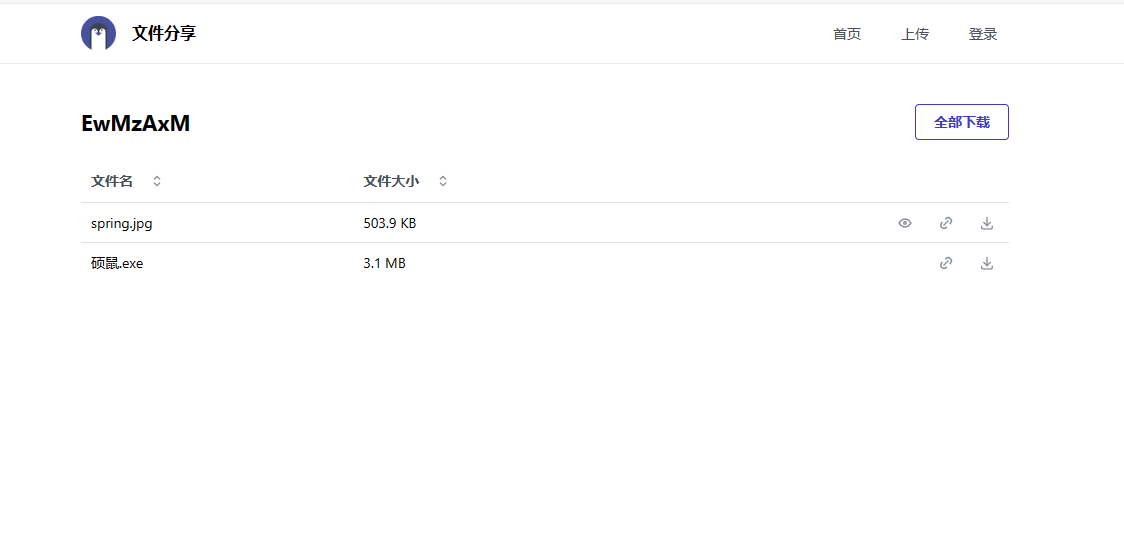Image resolution: width=1124 pixels, height=535 pixels.
Task: Click the 文件分享 site title
Action: point(164,33)
